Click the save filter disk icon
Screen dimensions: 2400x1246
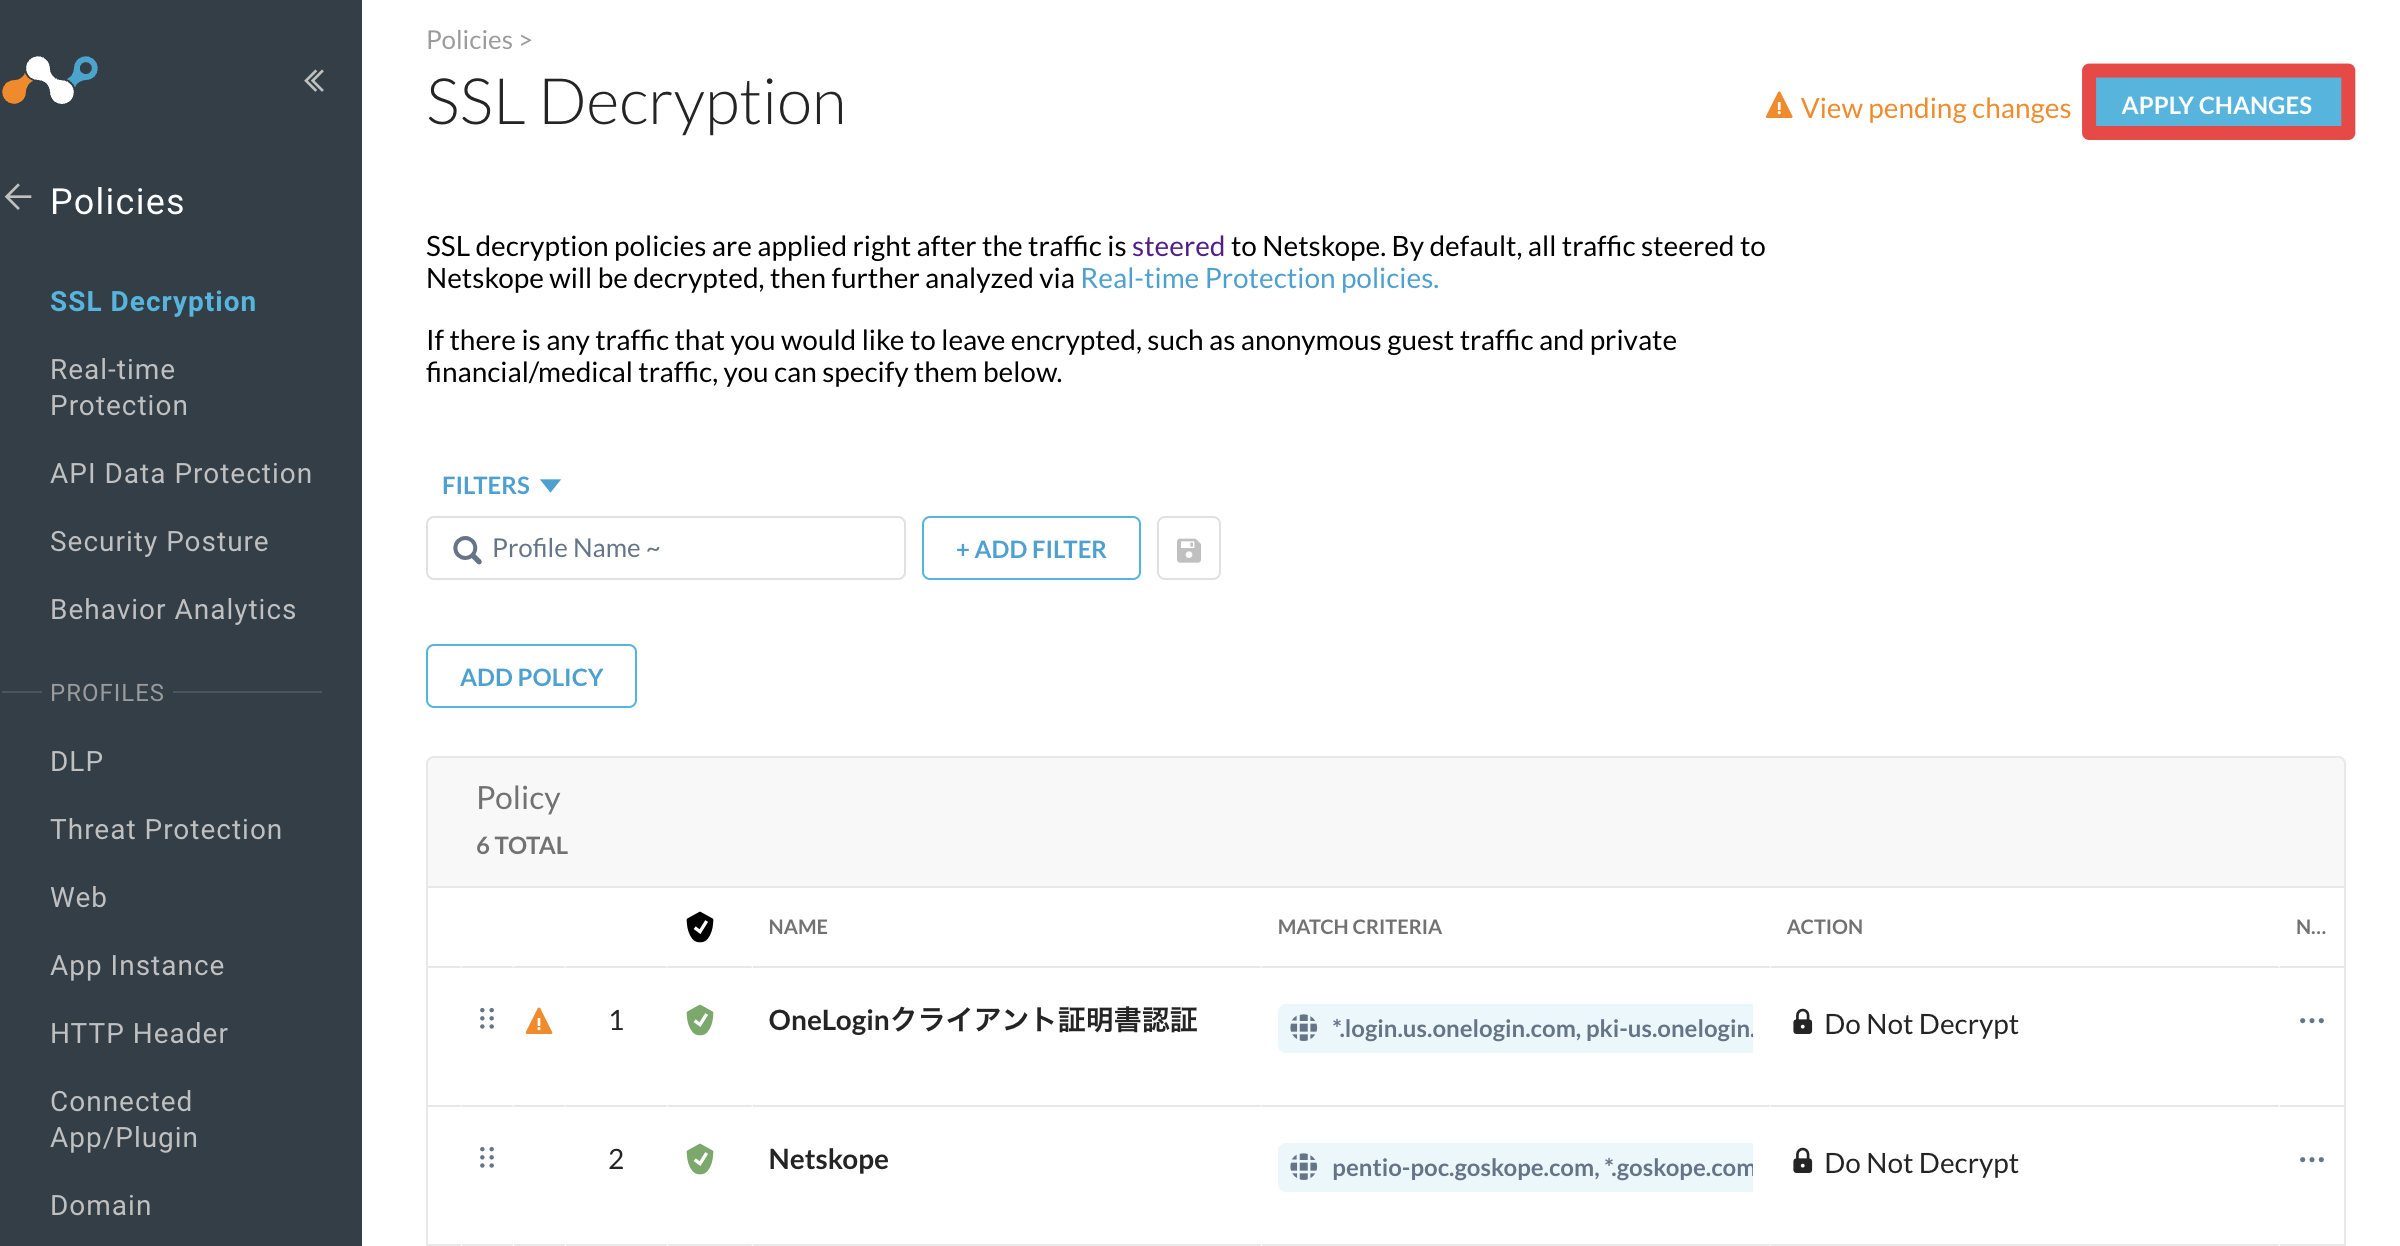[1188, 549]
